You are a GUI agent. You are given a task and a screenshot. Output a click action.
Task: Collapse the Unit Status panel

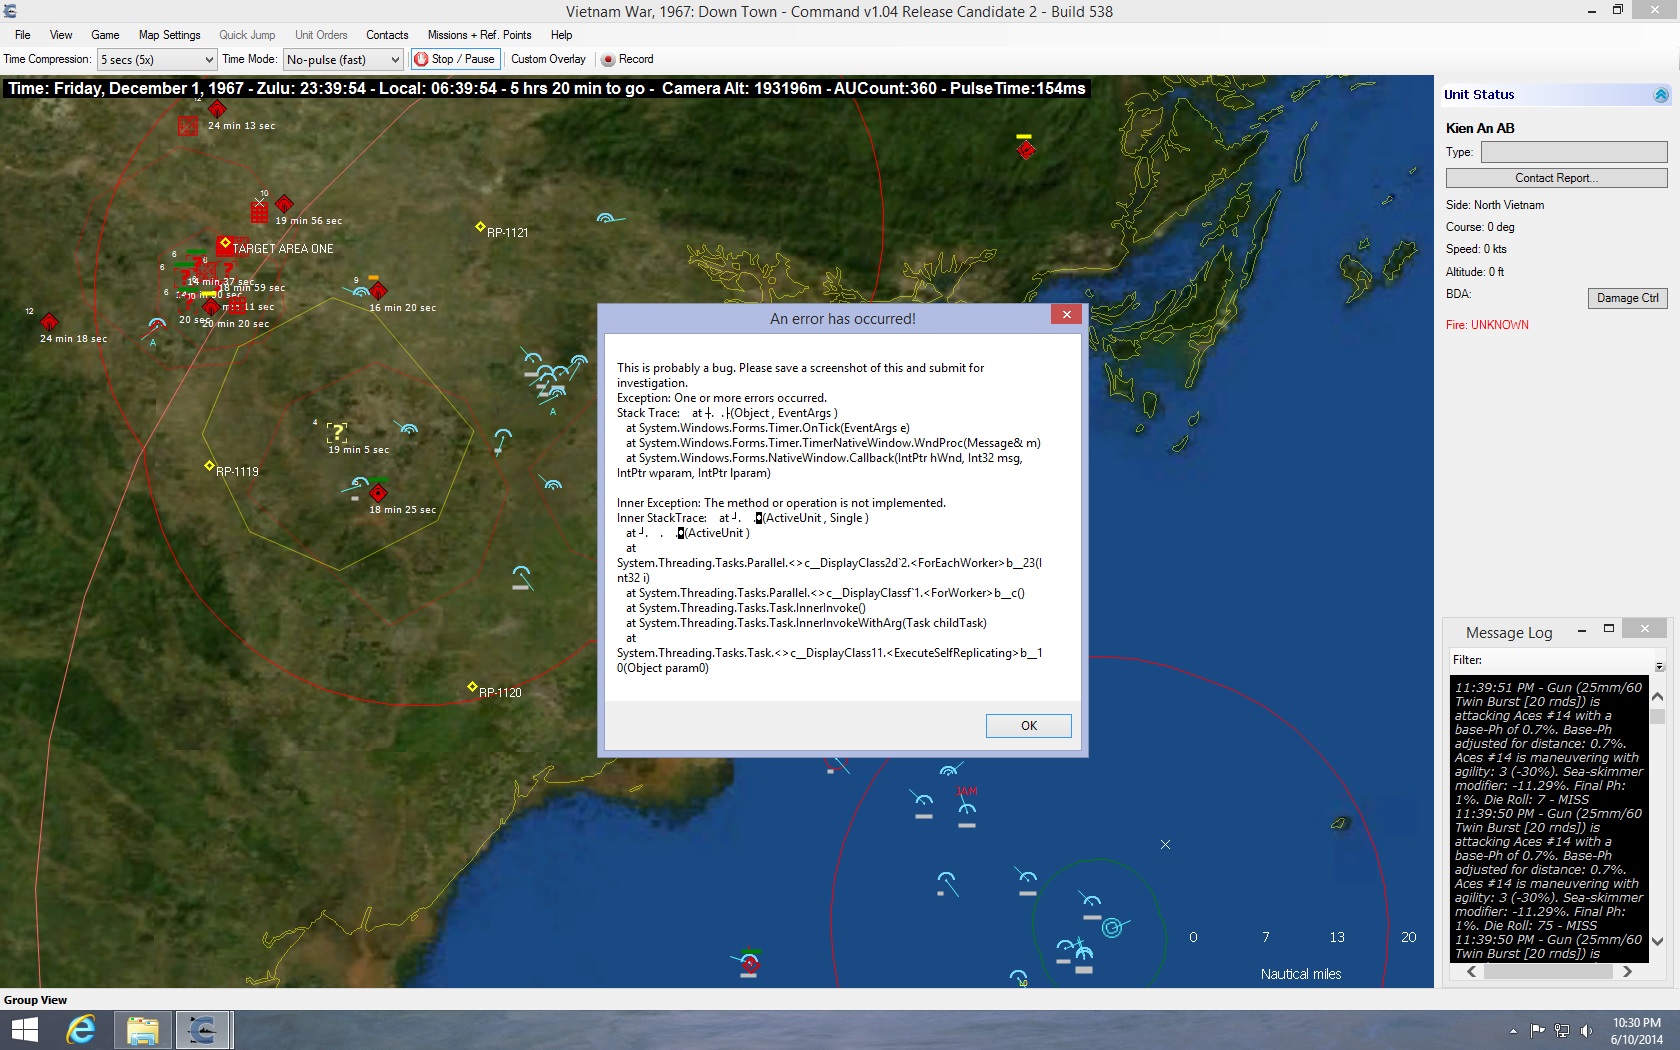tap(1661, 95)
